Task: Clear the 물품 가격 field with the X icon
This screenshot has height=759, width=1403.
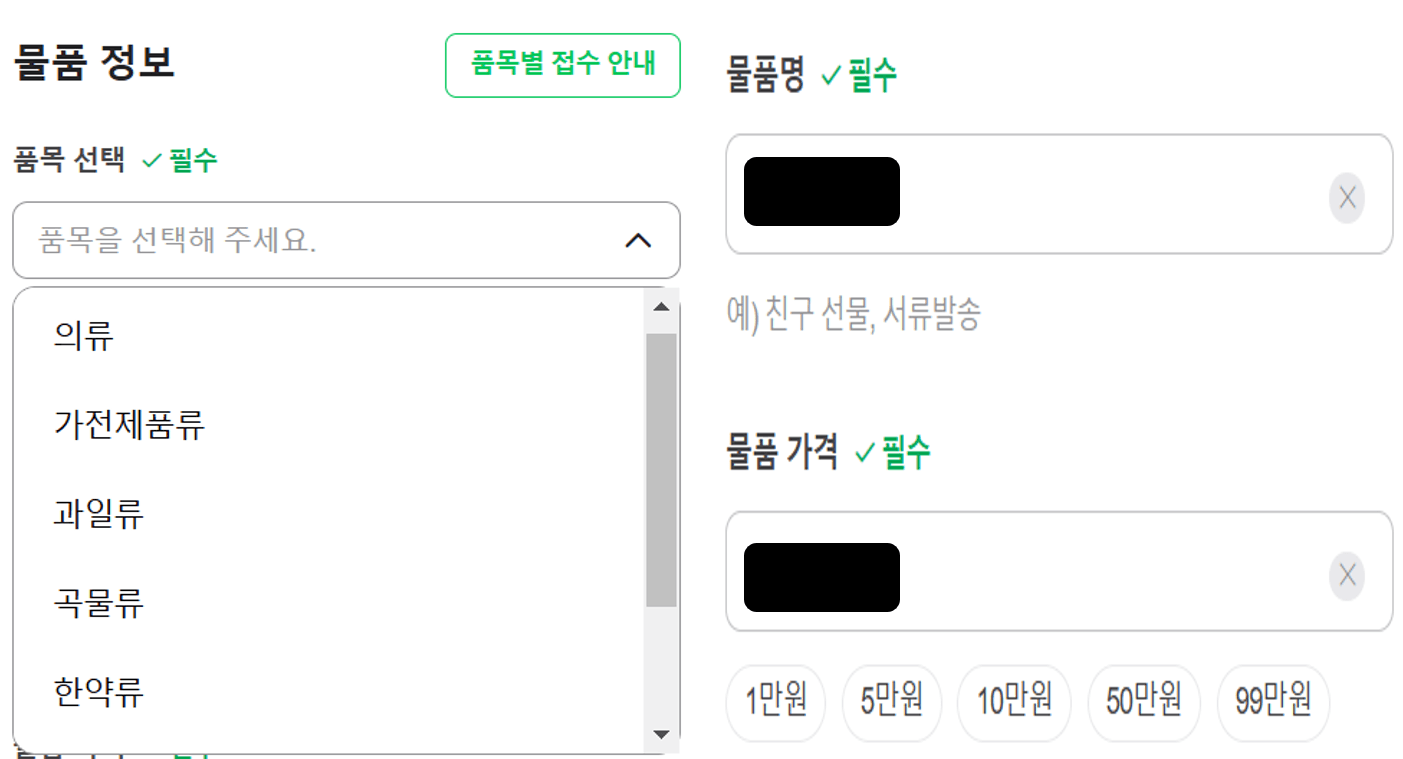Action: [x=1346, y=575]
